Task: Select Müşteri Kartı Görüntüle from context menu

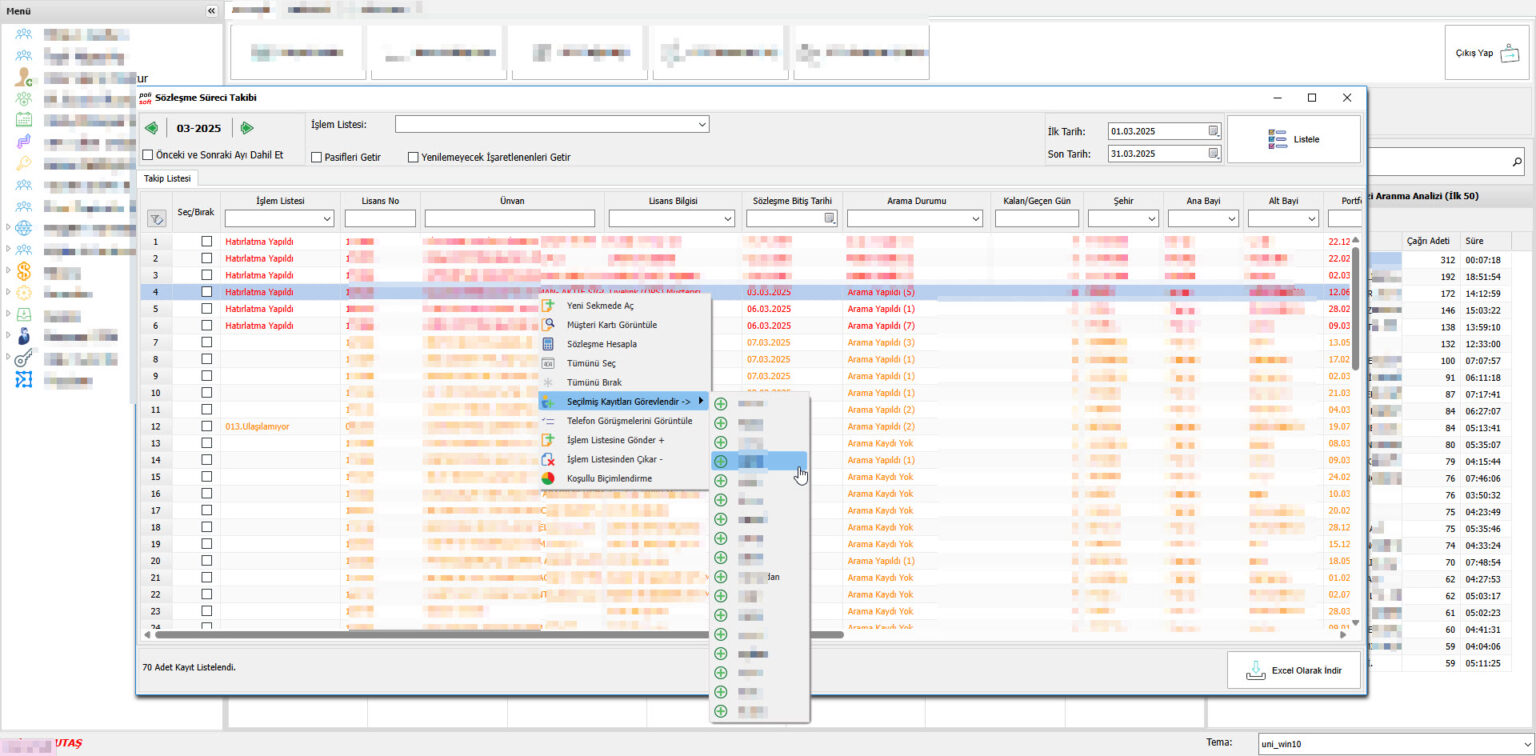Action: point(611,325)
